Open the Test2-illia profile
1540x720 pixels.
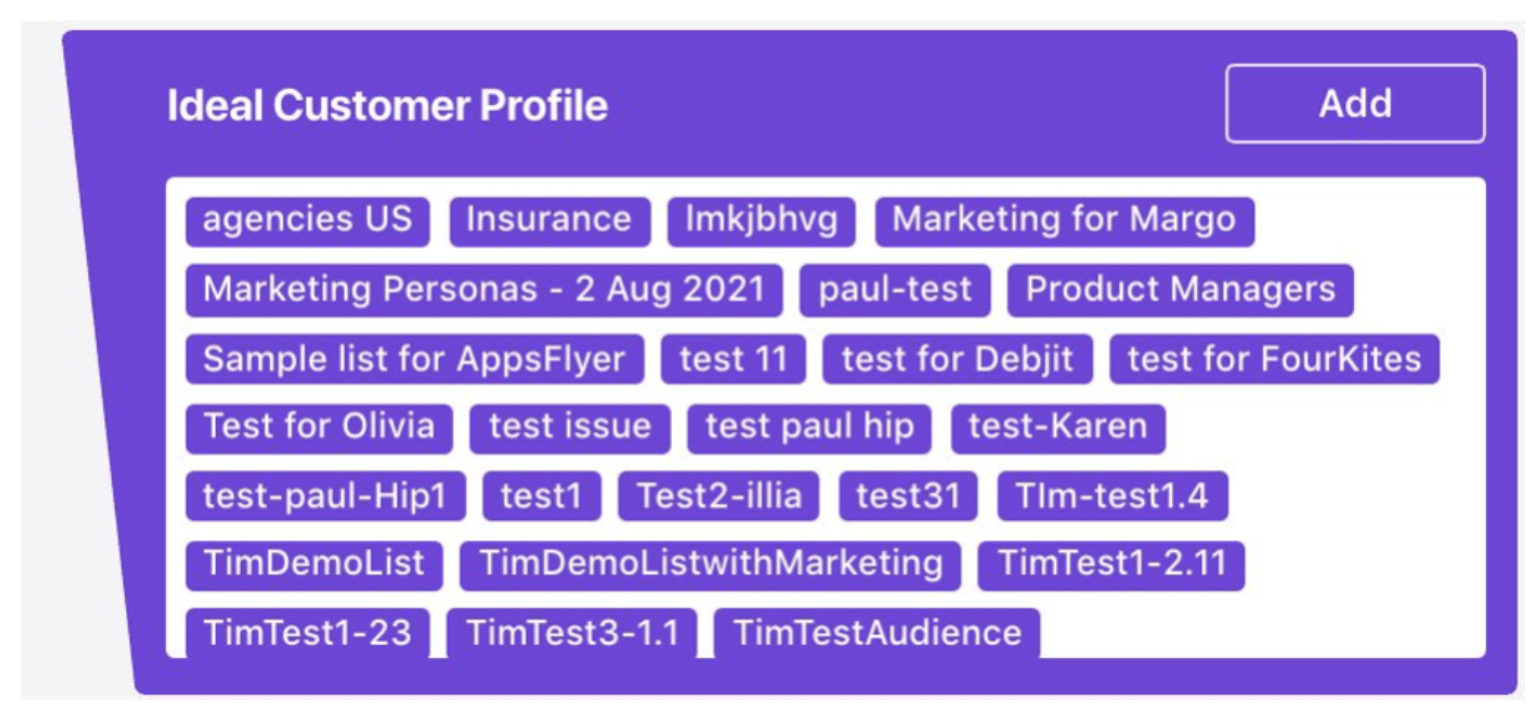coord(719,495)
